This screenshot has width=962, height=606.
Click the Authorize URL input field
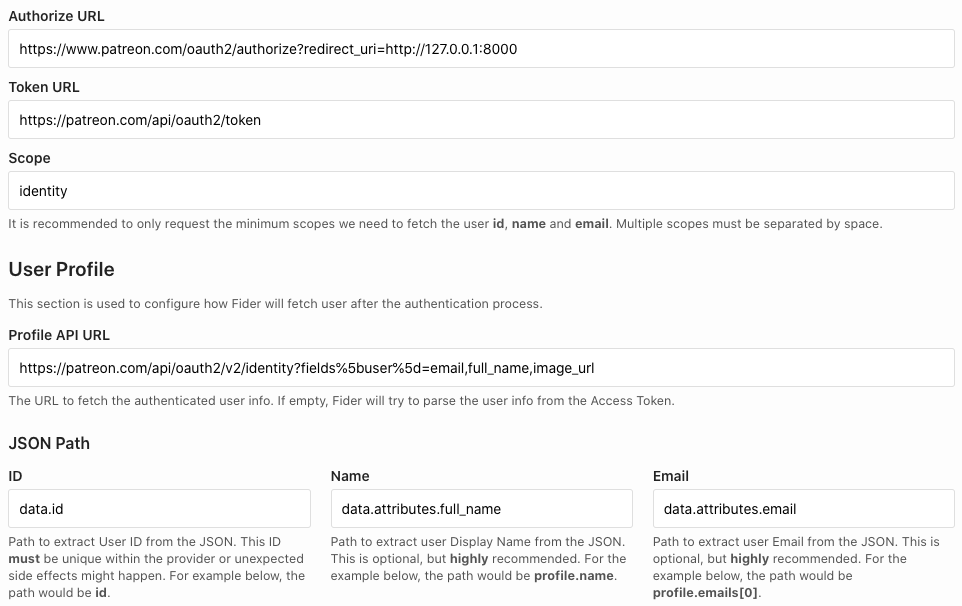tap(480, 48)
